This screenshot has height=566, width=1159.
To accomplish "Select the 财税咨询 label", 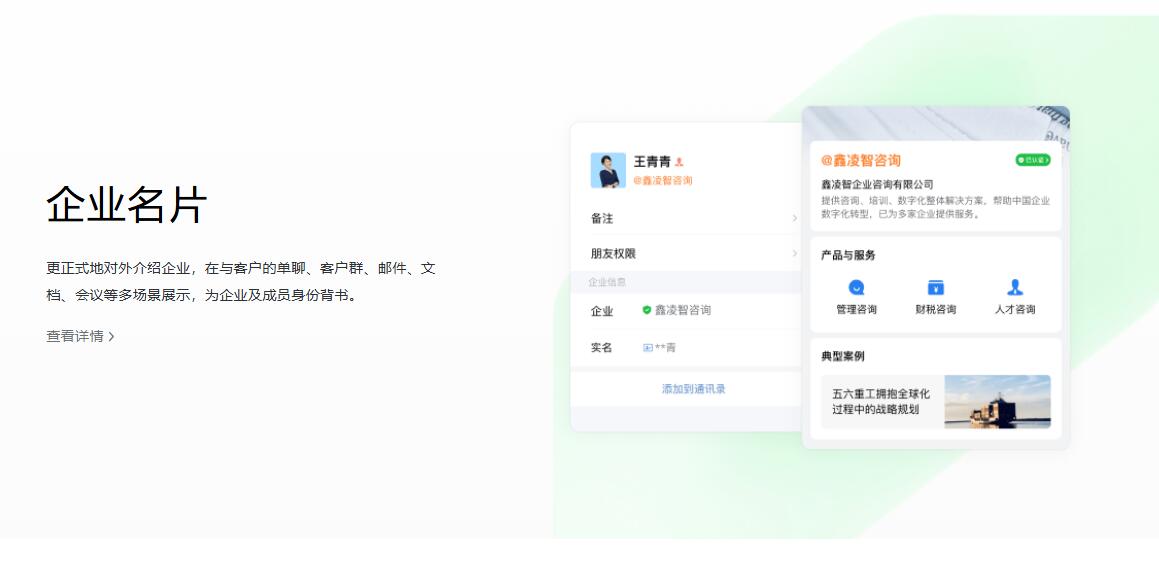I will click(x=936, y=310).
